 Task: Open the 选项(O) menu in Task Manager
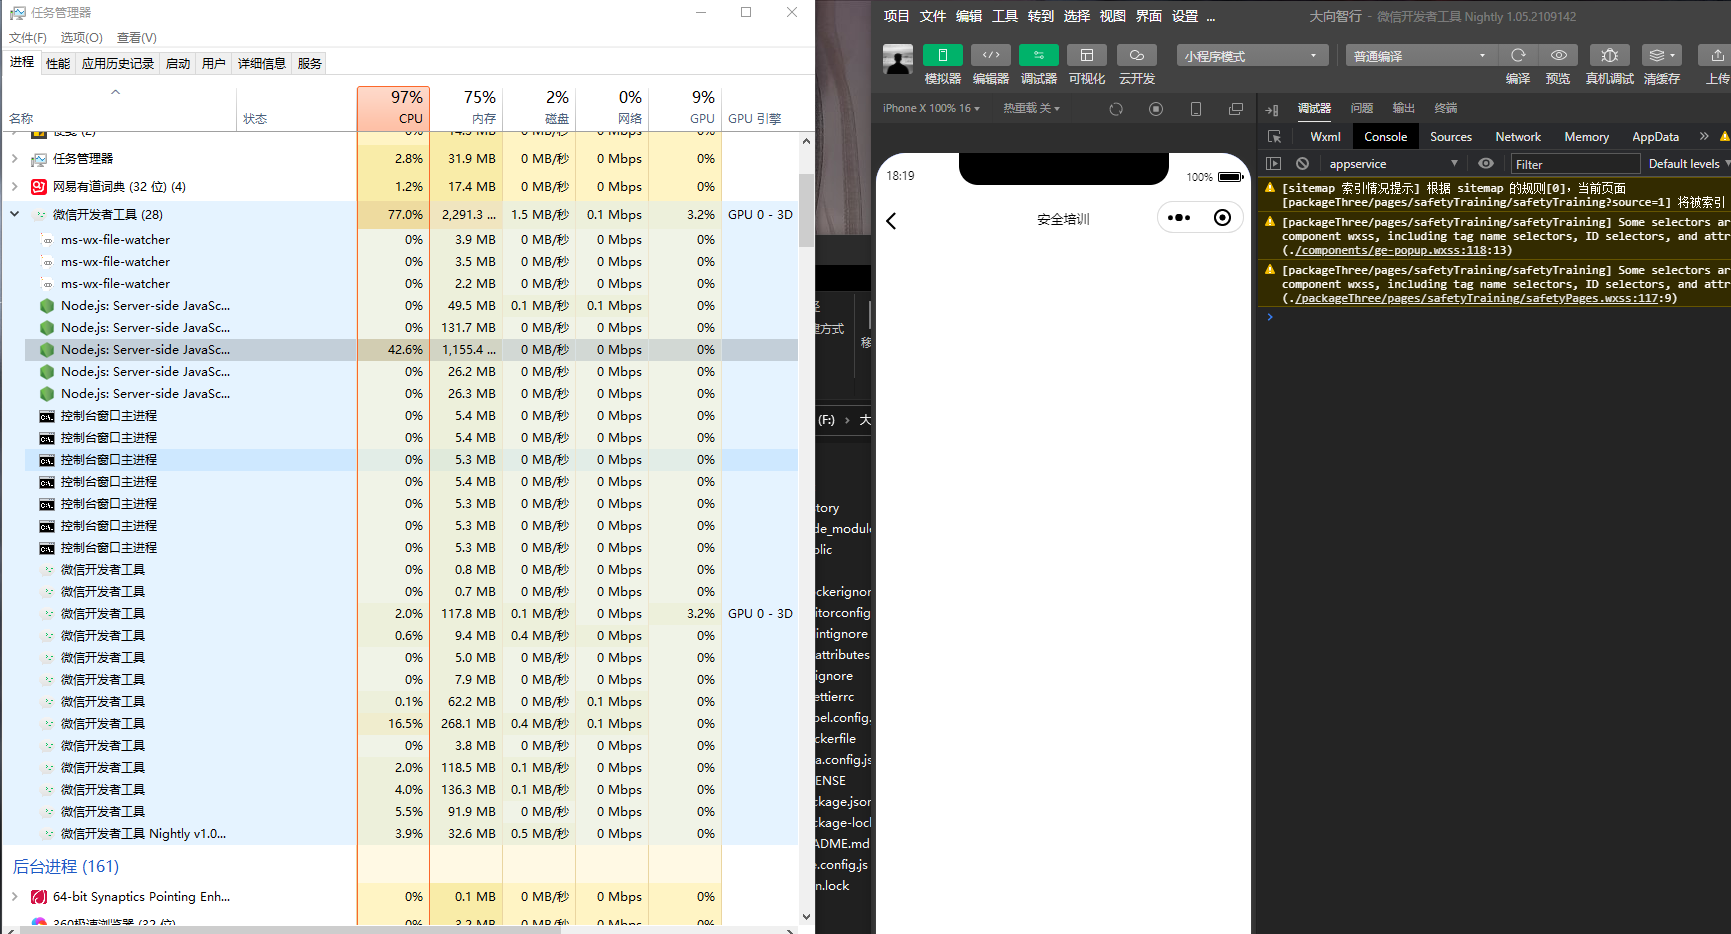(81, 38)
